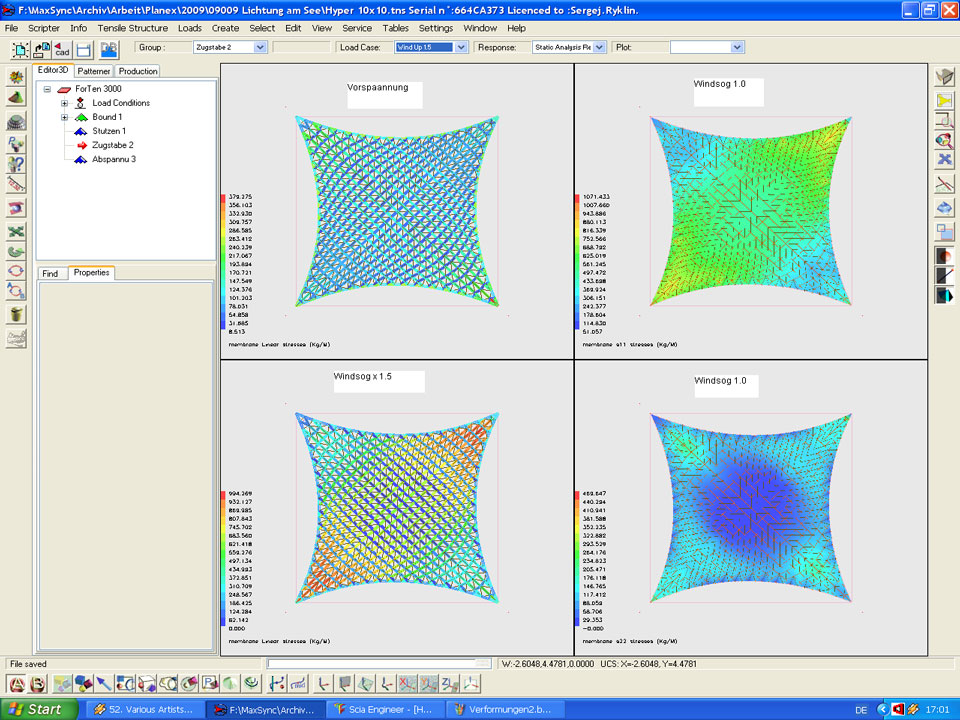Click the DB database toolbar icon

pyautogui.click(x=108, y=48)
